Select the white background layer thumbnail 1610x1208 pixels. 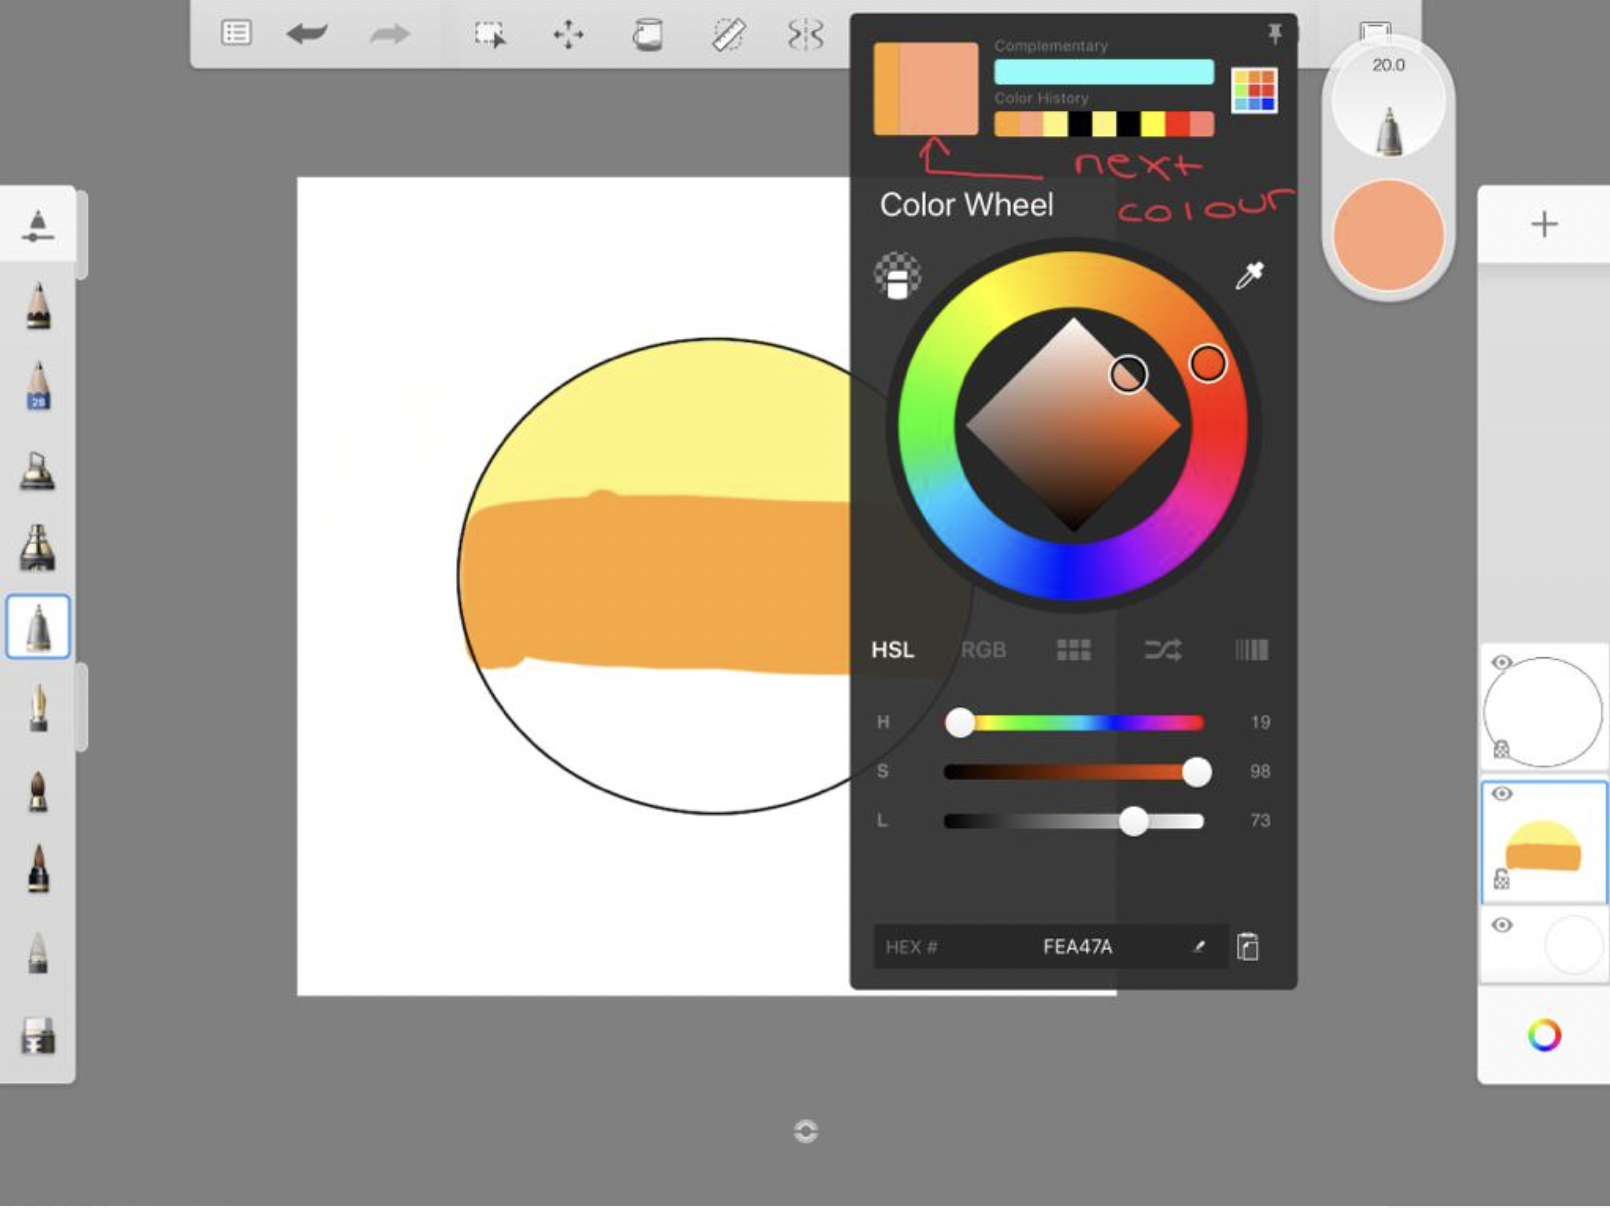tap(1543, 944)
